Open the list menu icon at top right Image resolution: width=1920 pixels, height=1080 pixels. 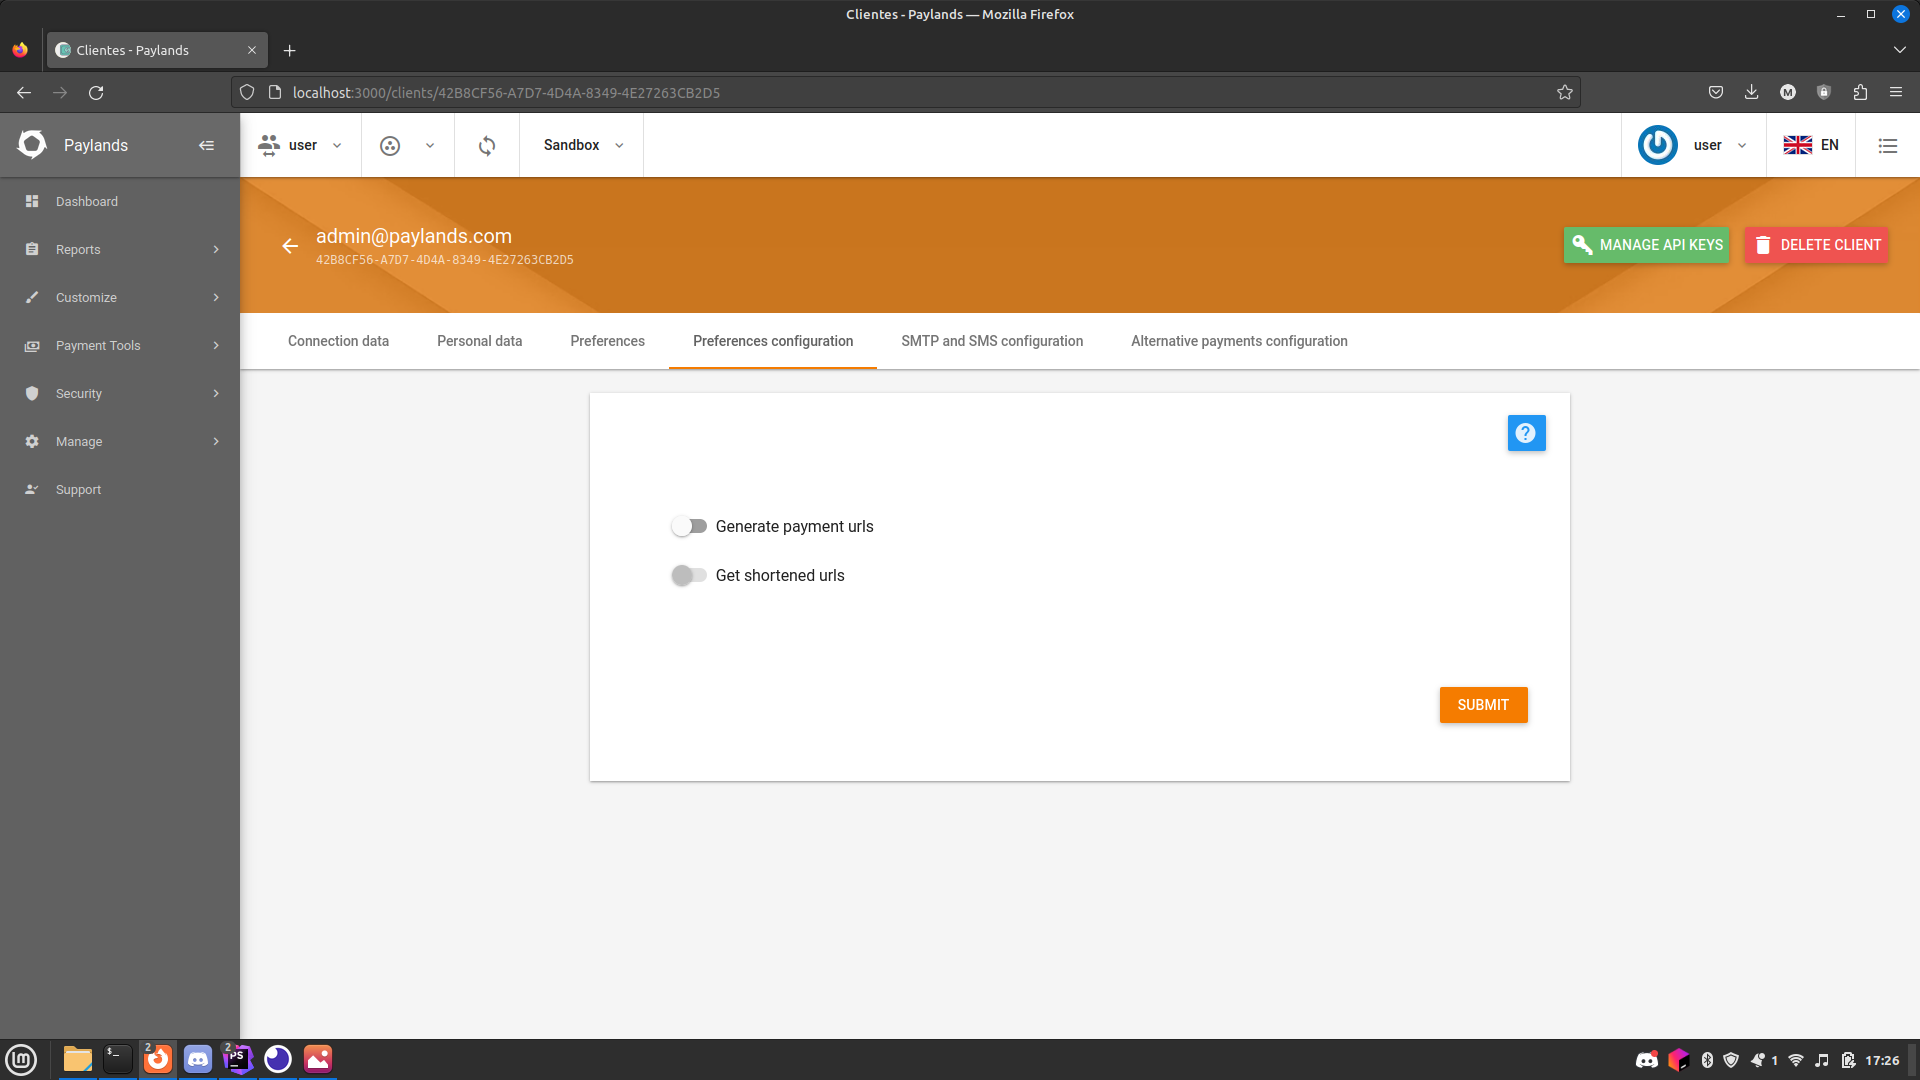coord(1888,146)
